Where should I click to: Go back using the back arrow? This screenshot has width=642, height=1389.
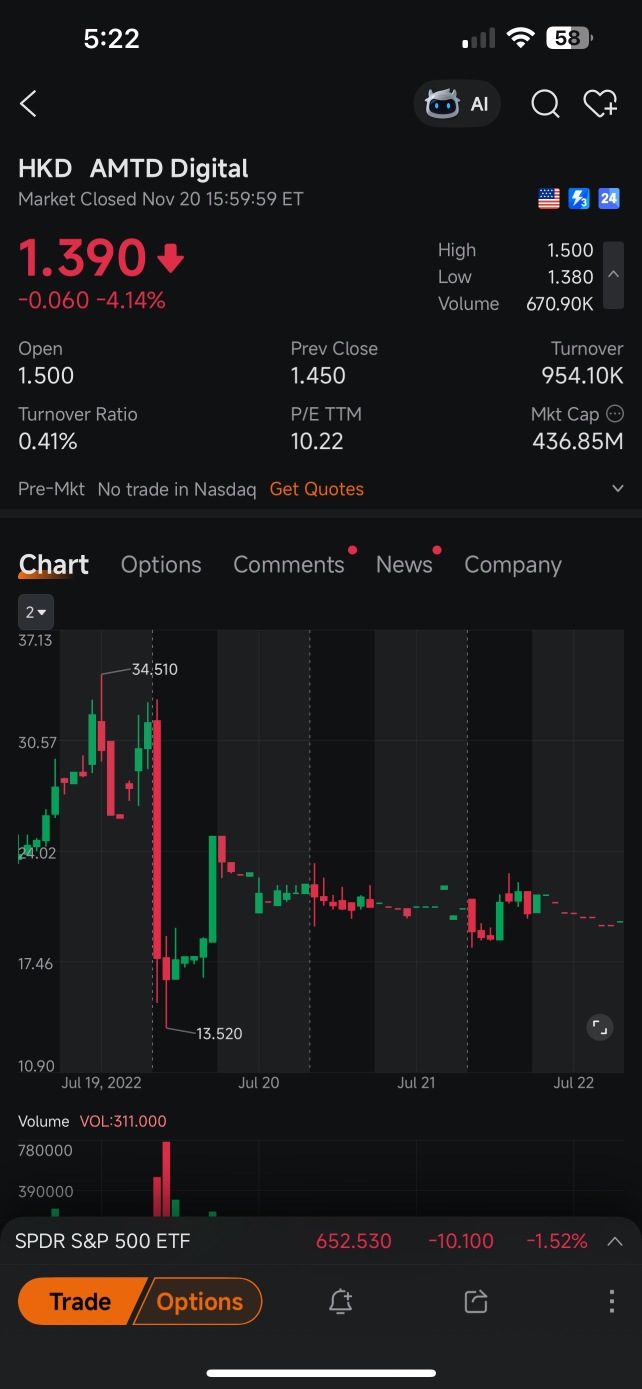coord(29,103)
